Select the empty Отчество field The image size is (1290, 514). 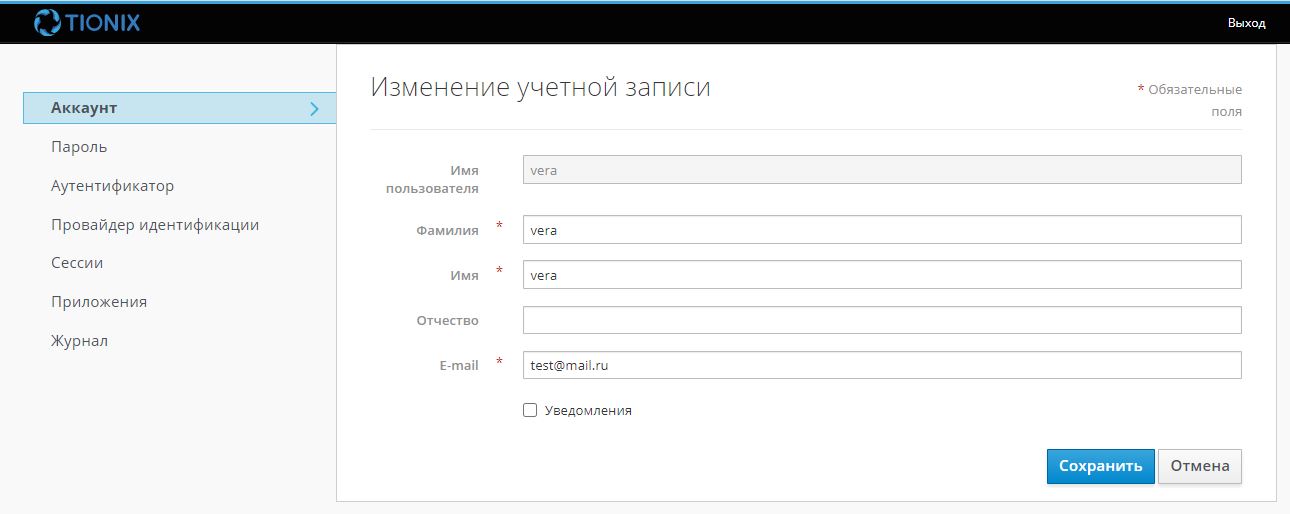[881, 320]
